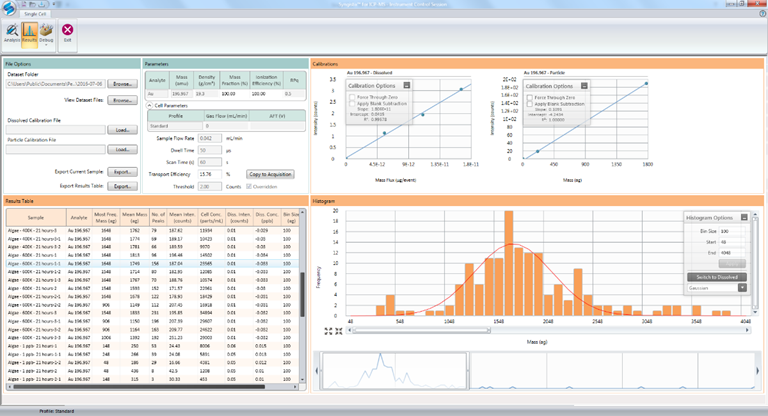Sort by the No. of Peaks column header
The image size is (768, 416).
(158, 218)
